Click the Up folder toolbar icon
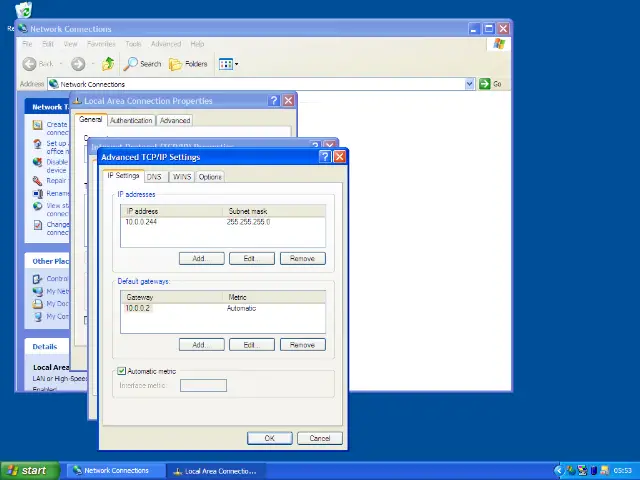 coord(106,64)
